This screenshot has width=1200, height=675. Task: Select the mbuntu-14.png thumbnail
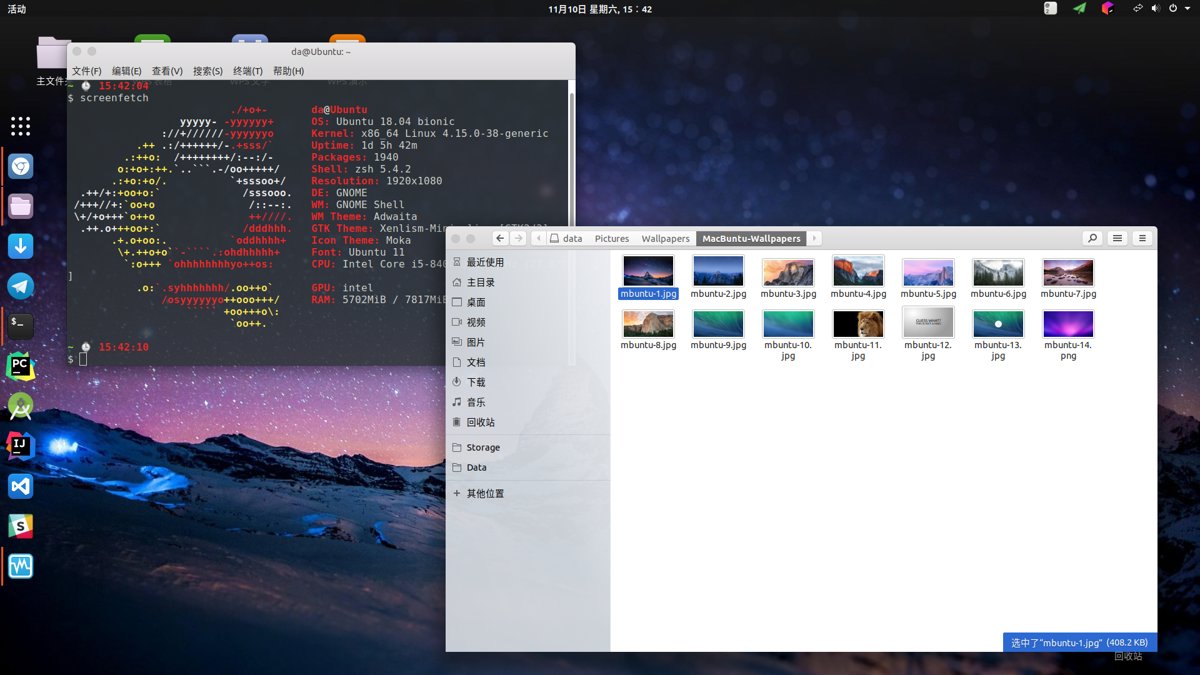click(x=1068, y=323)
